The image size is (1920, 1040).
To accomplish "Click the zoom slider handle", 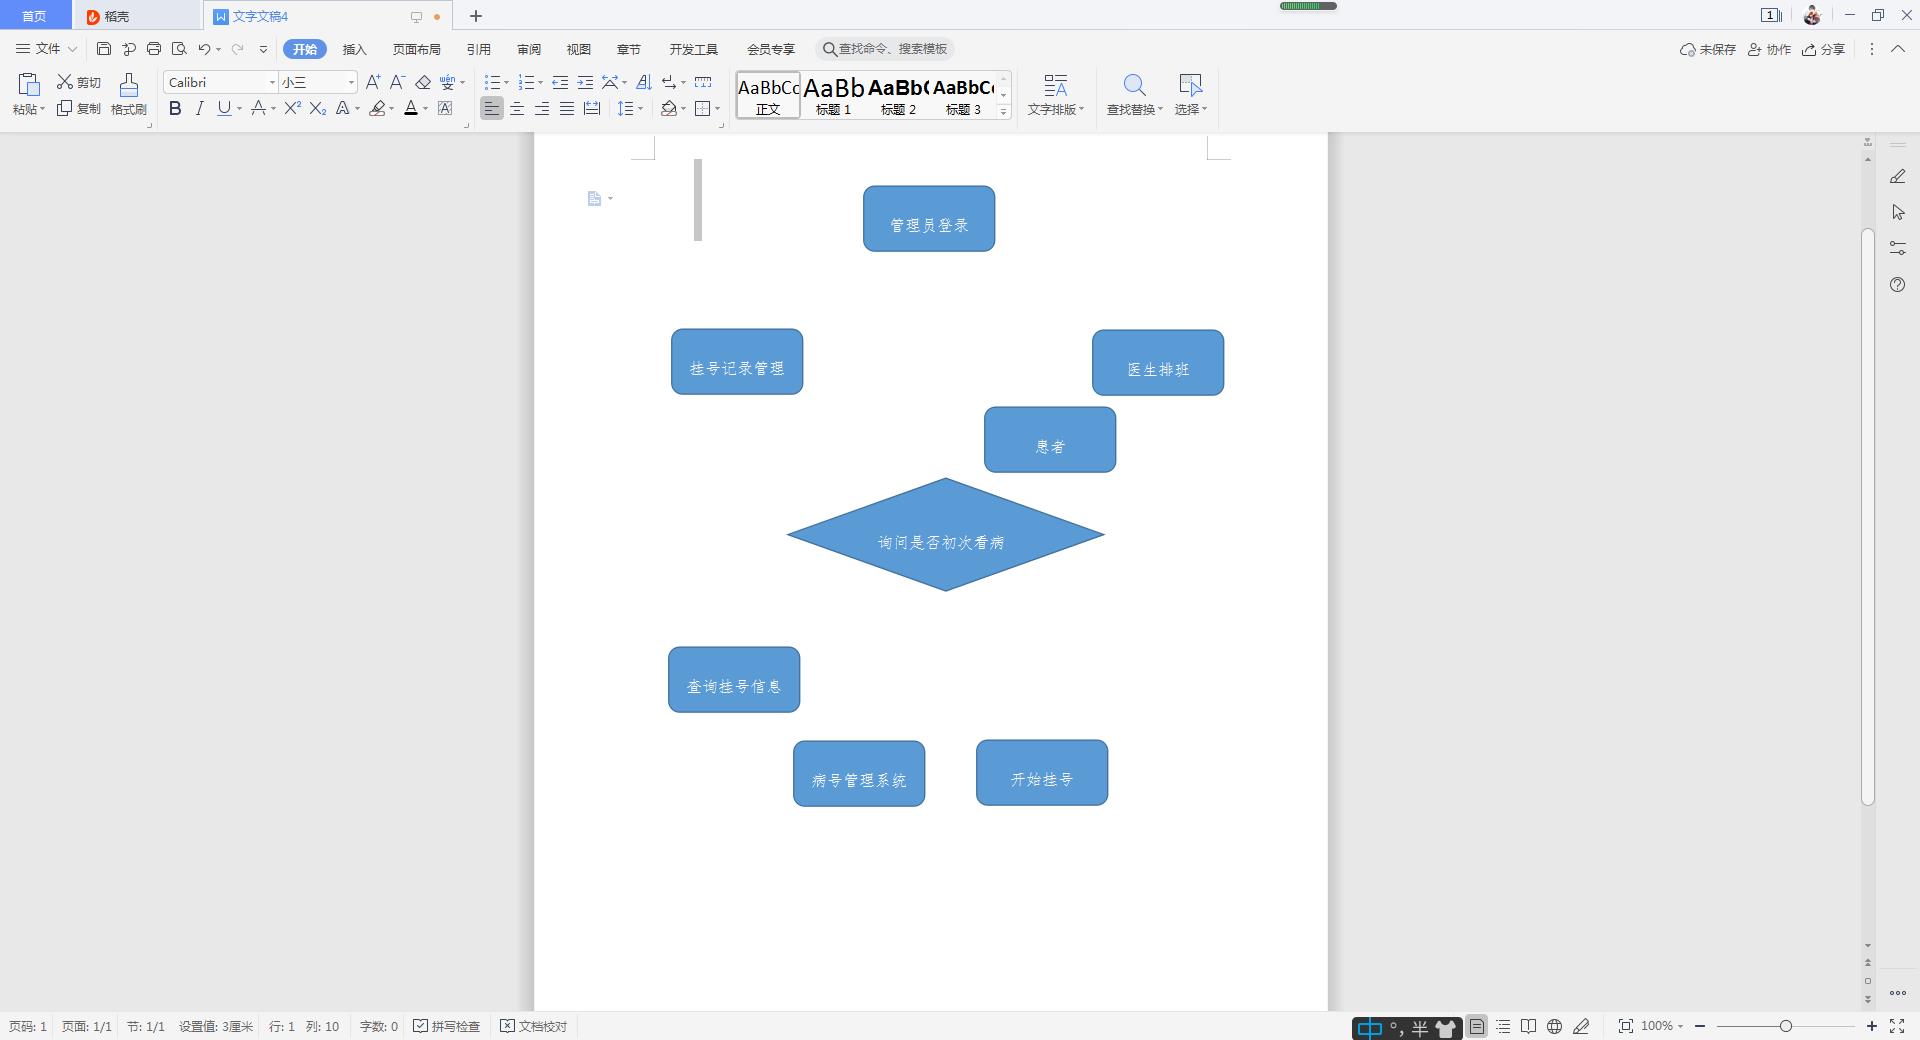I will pyautogui.click(x=1785, y=1026).
